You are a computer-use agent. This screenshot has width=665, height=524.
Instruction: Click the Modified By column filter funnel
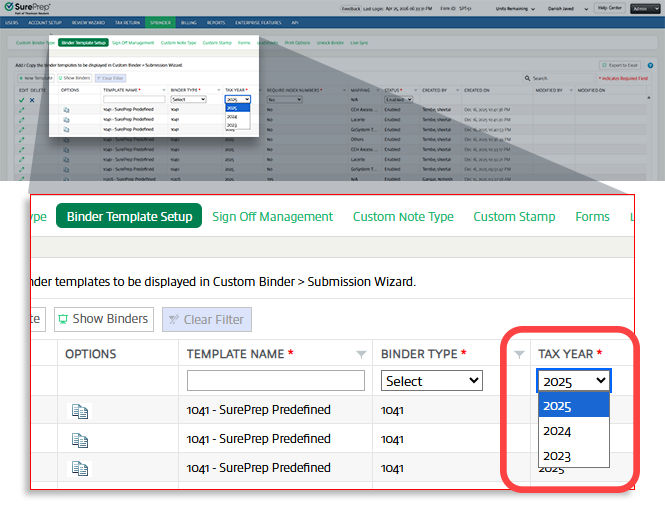tap(571, 90)
